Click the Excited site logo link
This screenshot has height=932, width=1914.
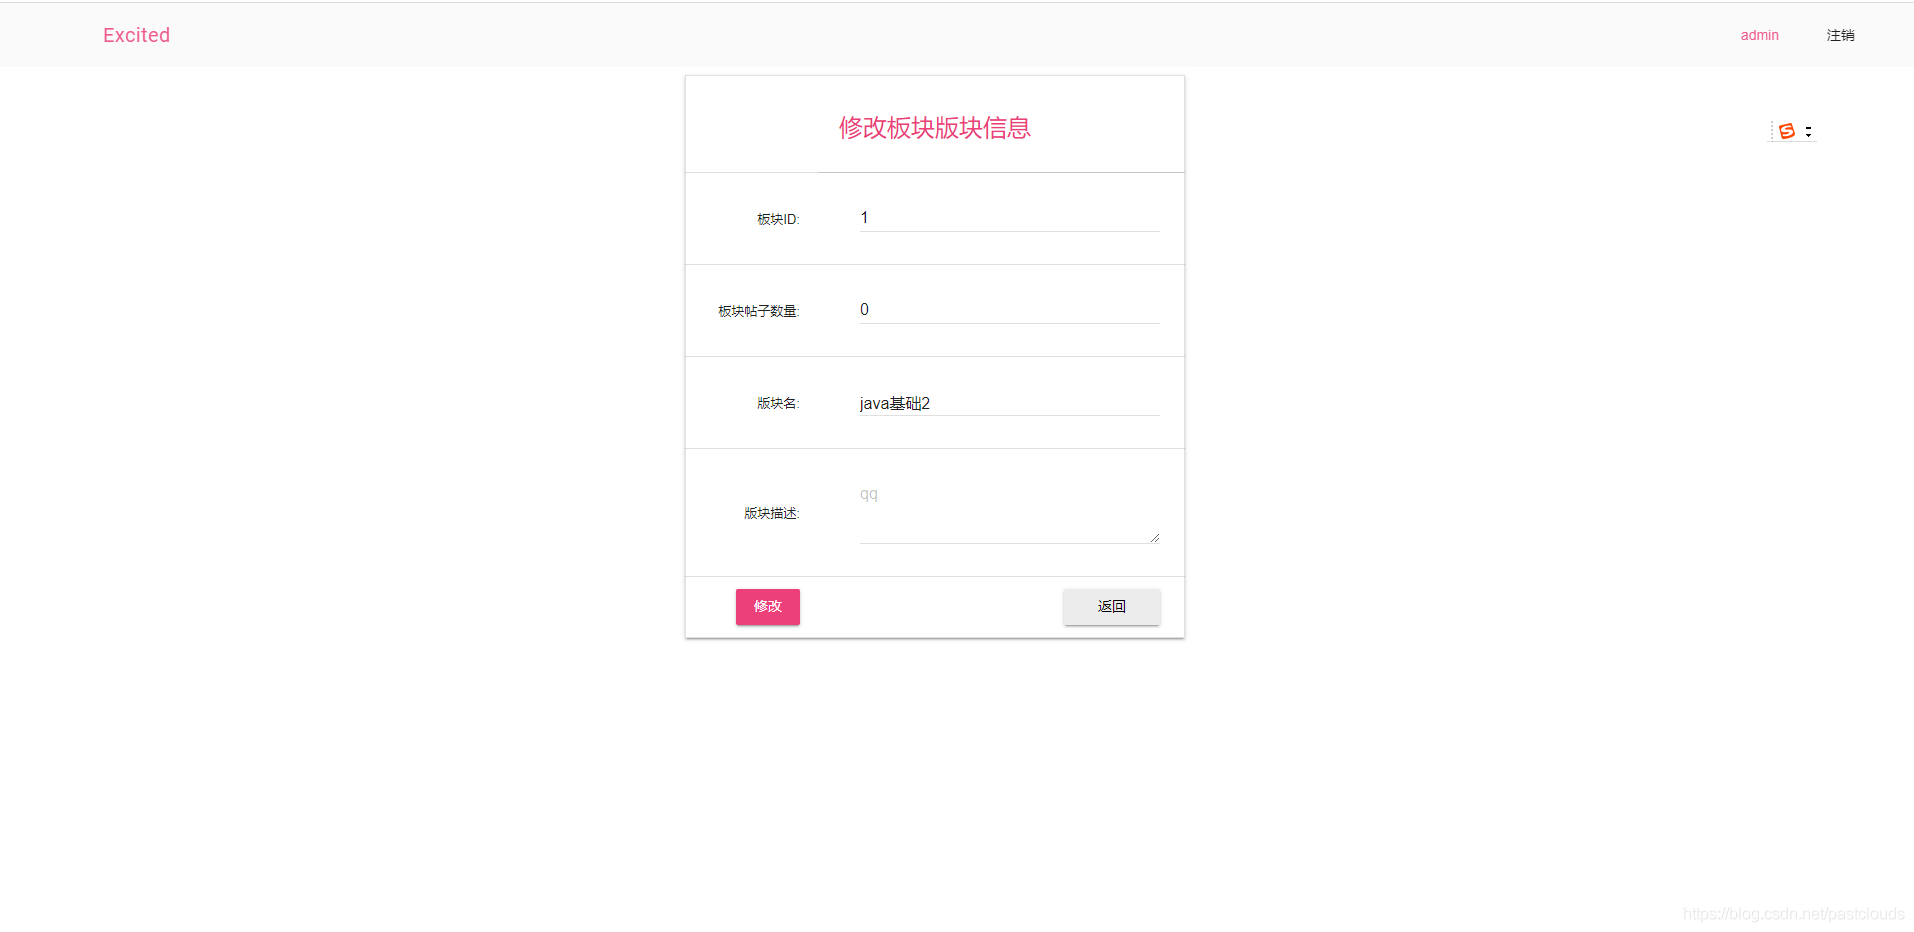point(136,35)
